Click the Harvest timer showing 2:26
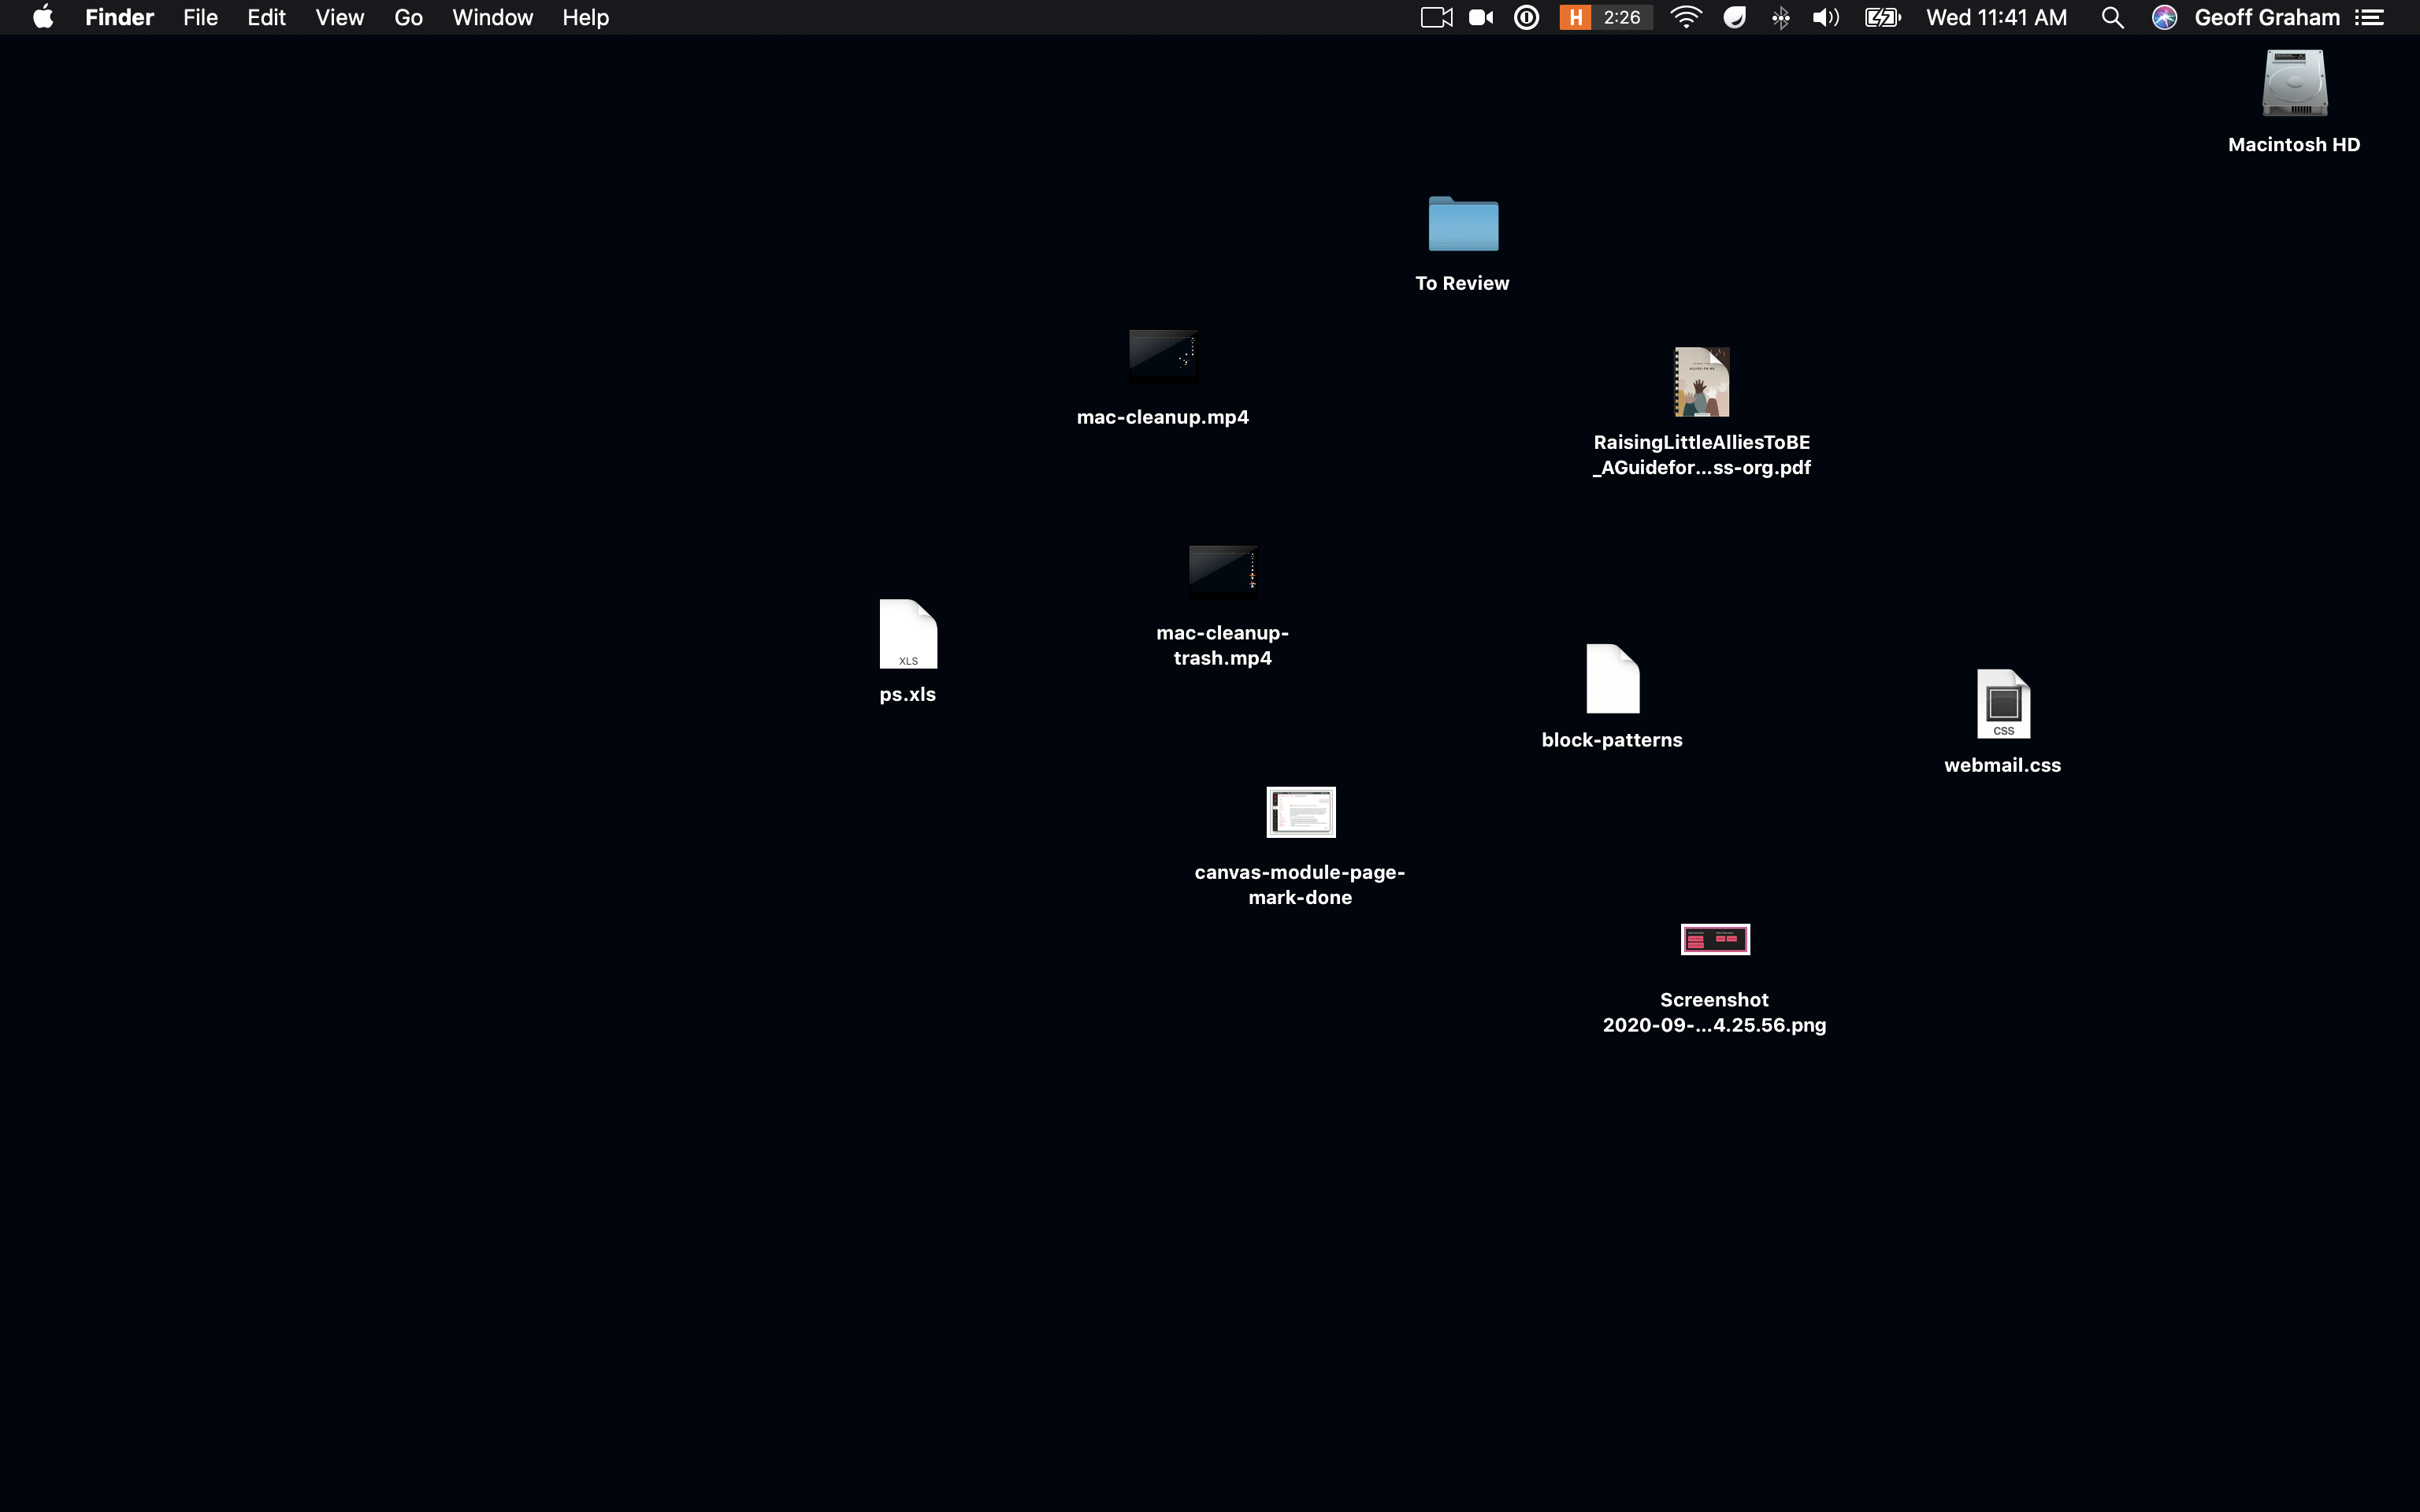The width and height of the screenshot is (2420, 1512). [1604, 17]
